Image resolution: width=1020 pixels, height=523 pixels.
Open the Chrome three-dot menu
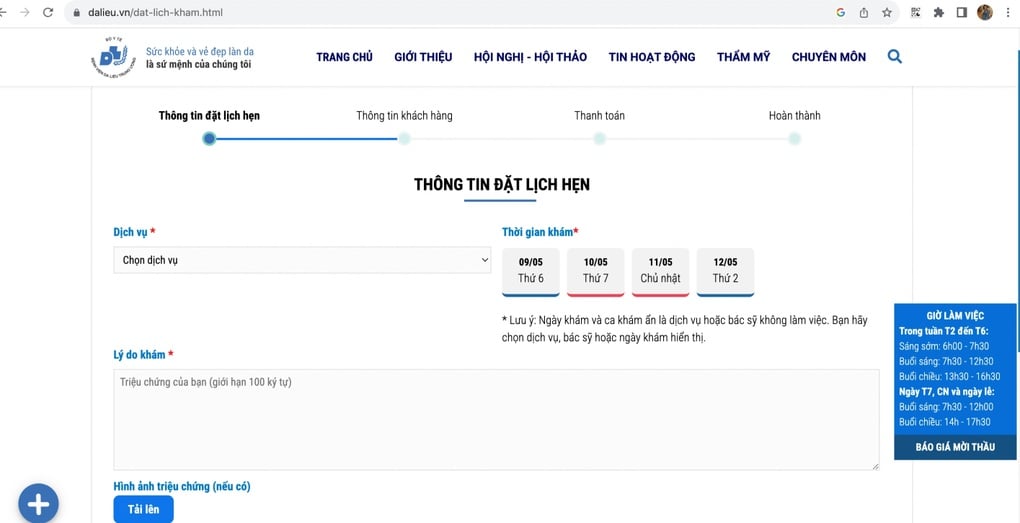coord(1008,12)
